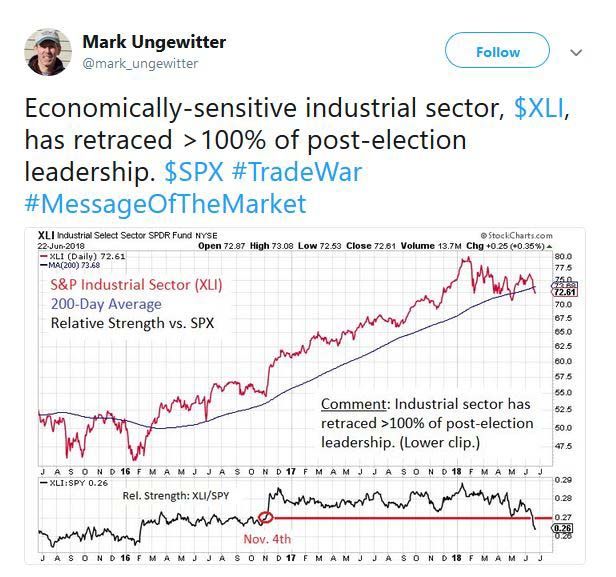The width and height of the screenshot is (616, 577).
Task: Click the @mark_ungewitter handle
Action: click(x=139, y=64)
